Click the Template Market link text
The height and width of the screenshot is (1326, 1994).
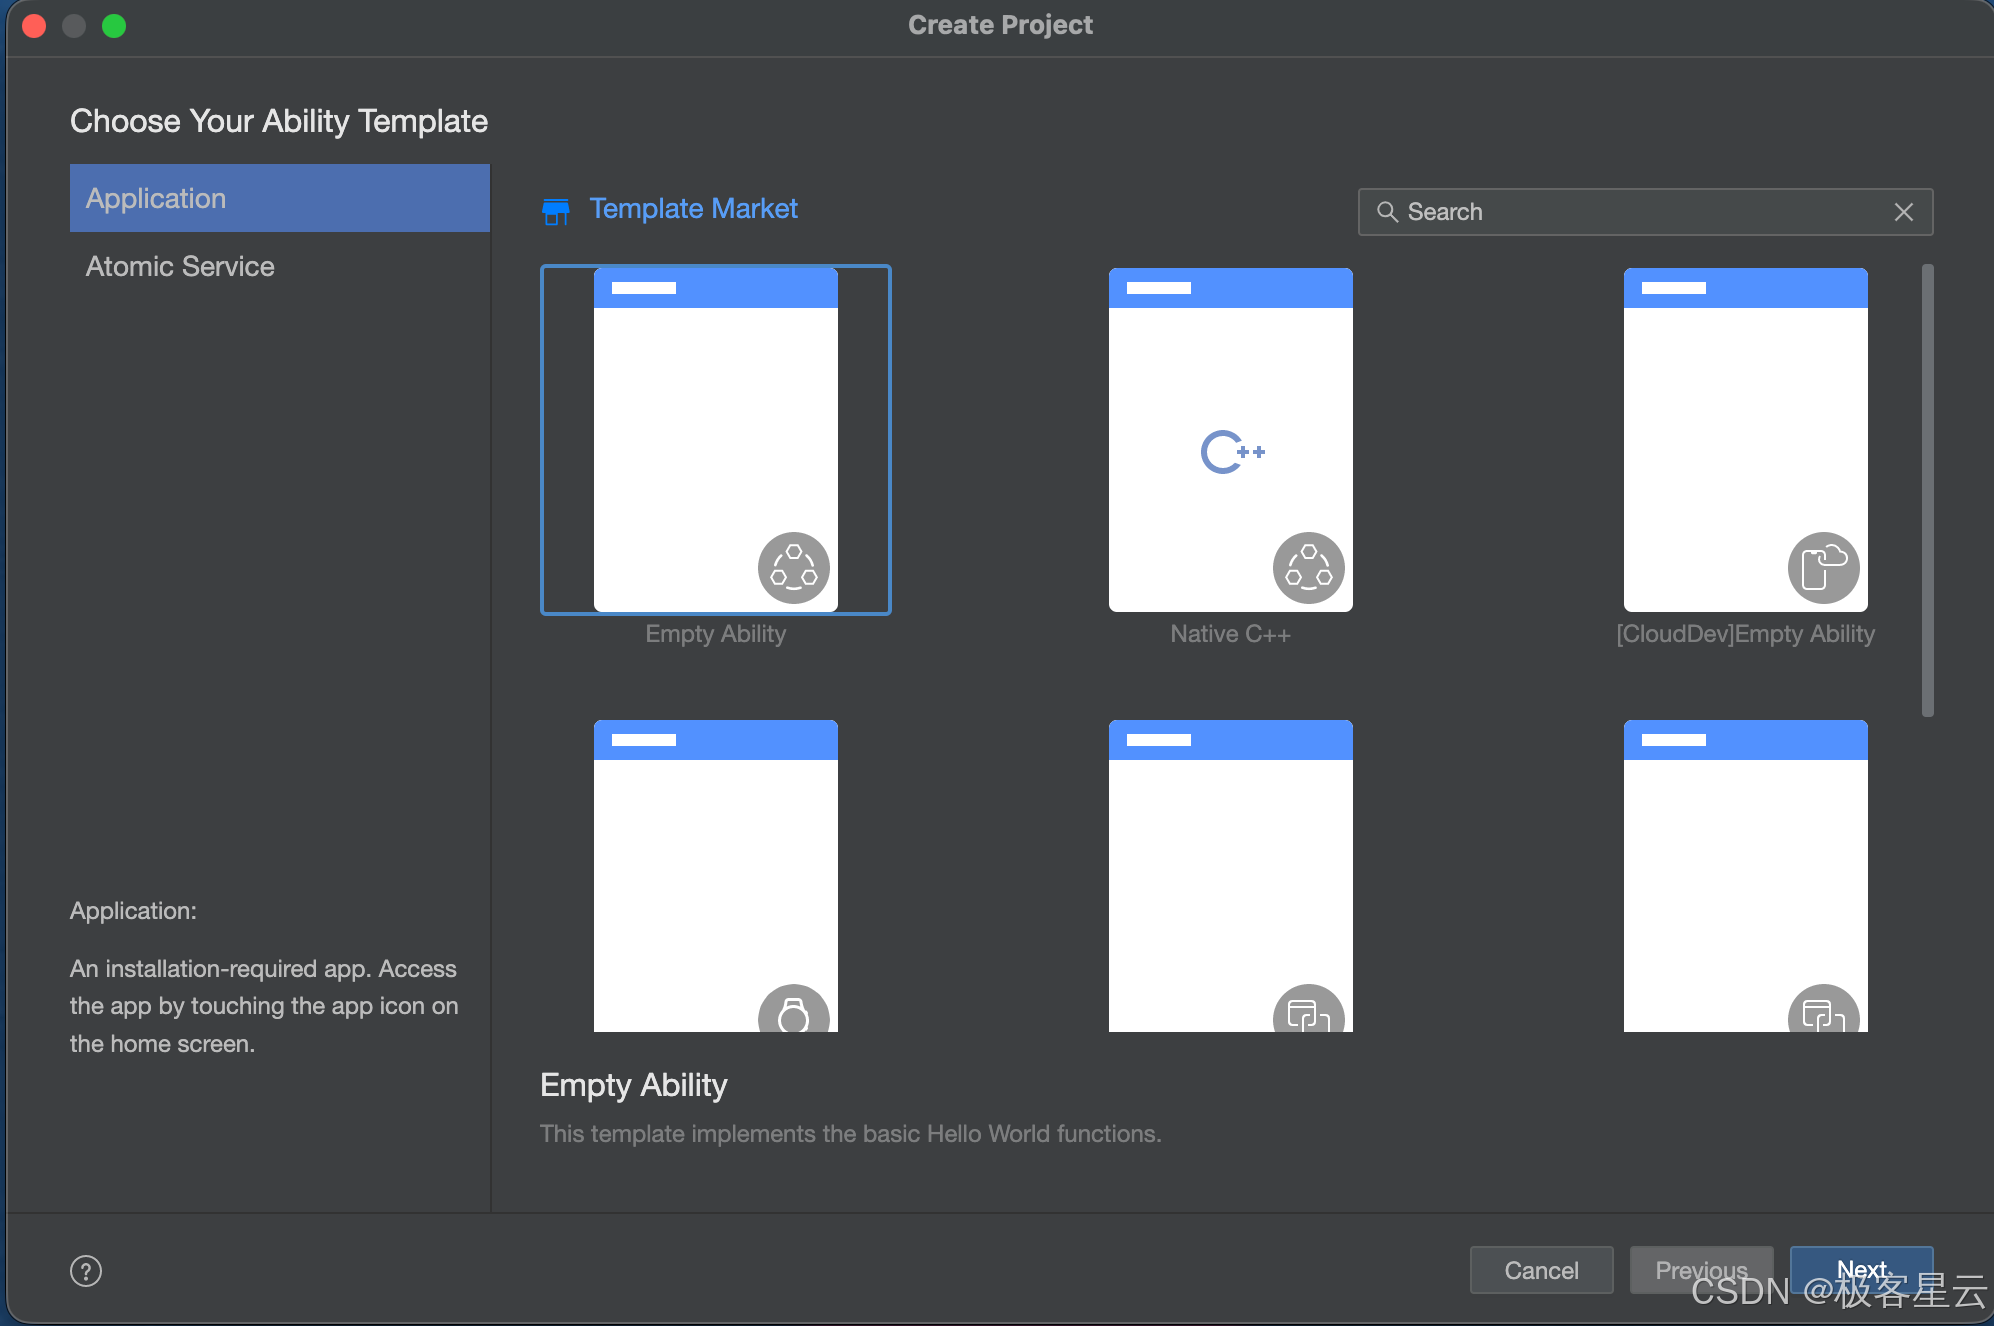[693, 208]
